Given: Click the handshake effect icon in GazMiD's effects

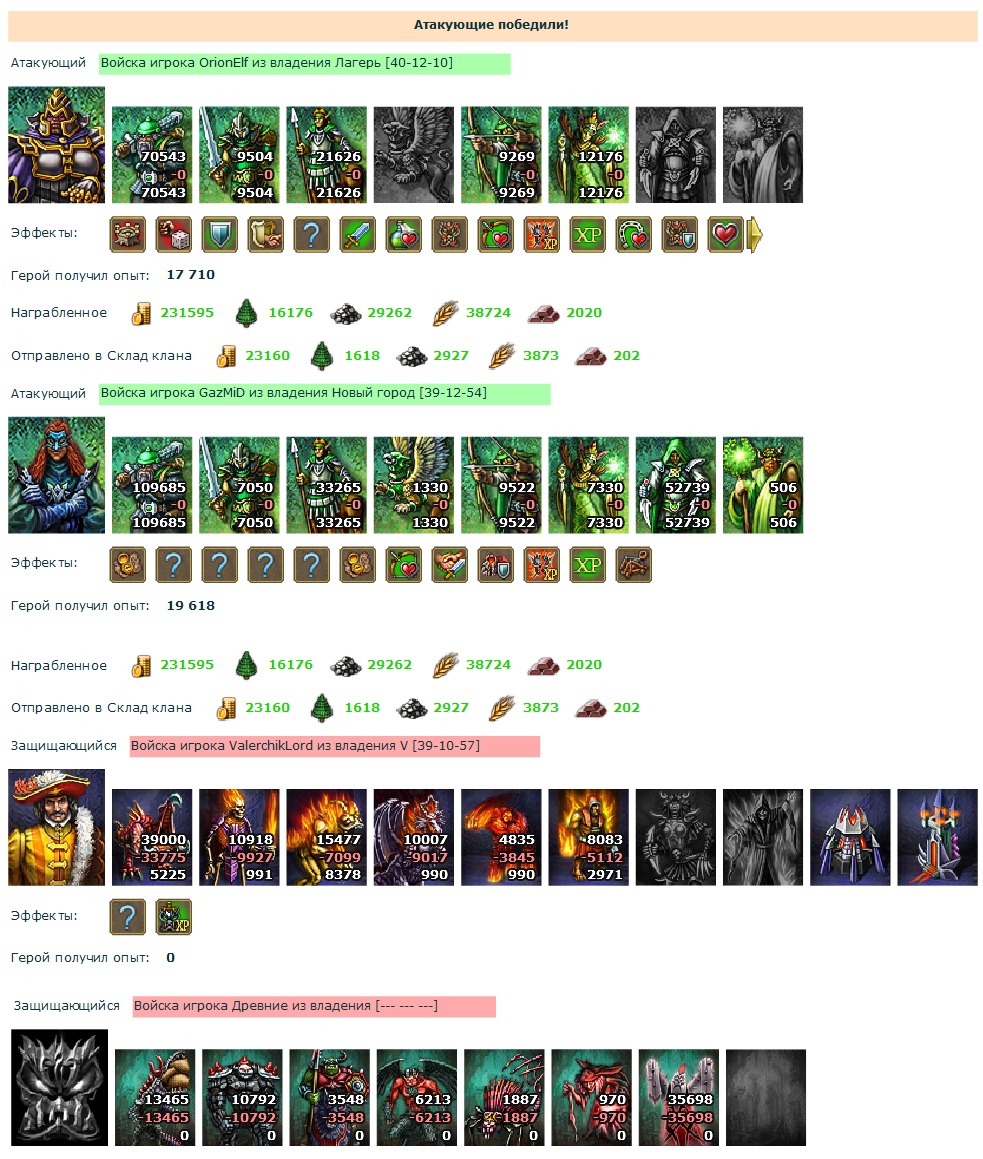Looking at the screenshot, I should 449,565.
